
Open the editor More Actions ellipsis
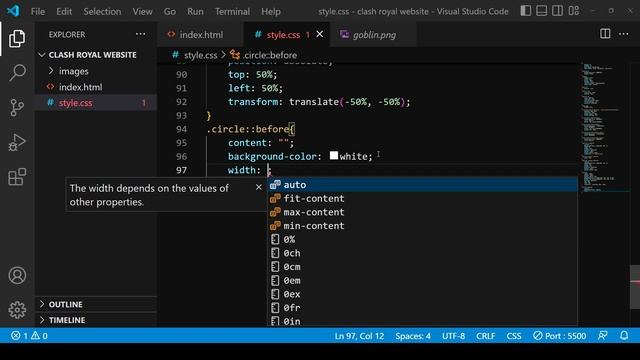pyautogui.click(x=624, y=34)
